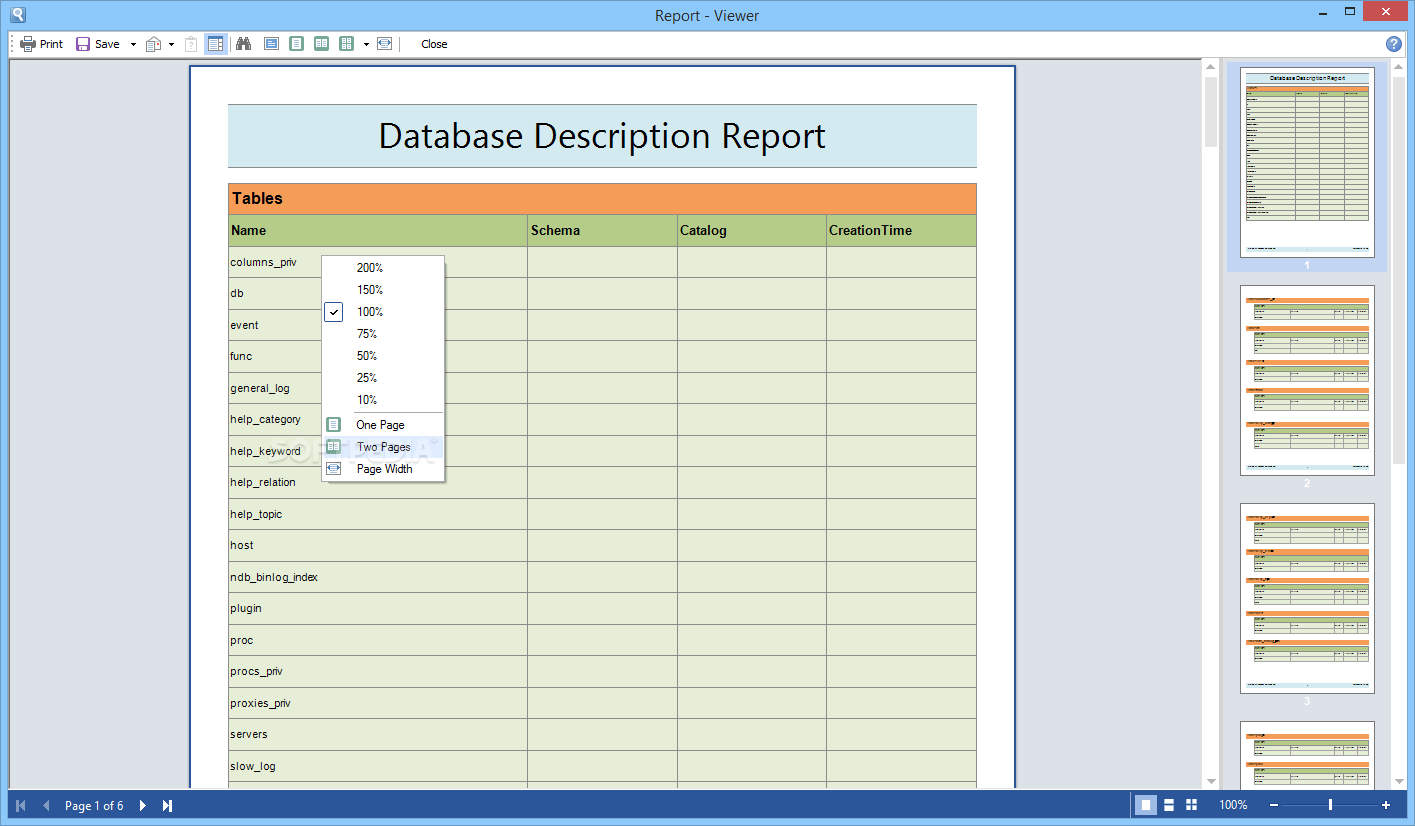Click the plugin table row
1415x826 pixels.
[x=602, y=608]
